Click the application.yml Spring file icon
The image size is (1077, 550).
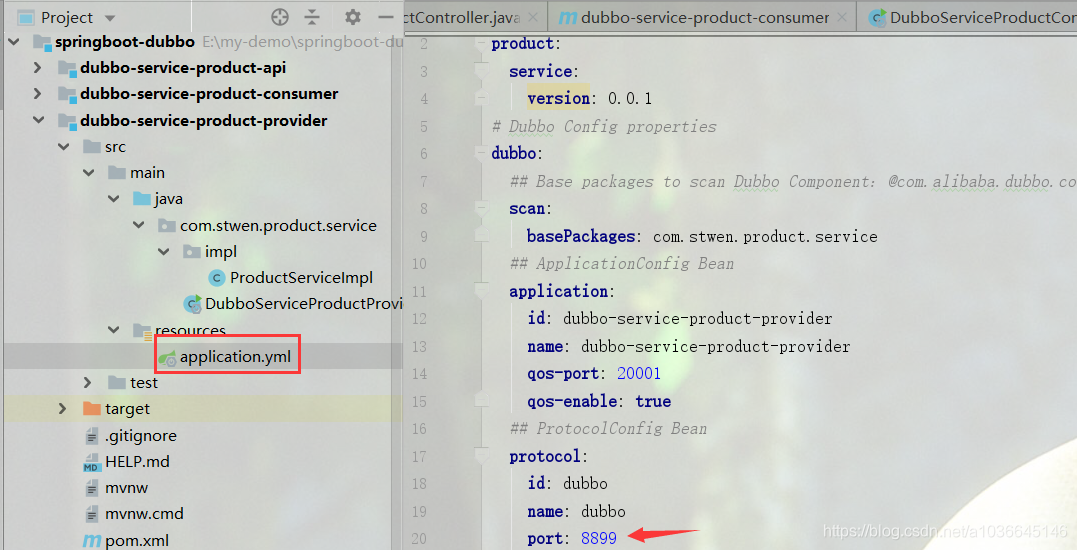pyautogui.click(x=167, y=357)
